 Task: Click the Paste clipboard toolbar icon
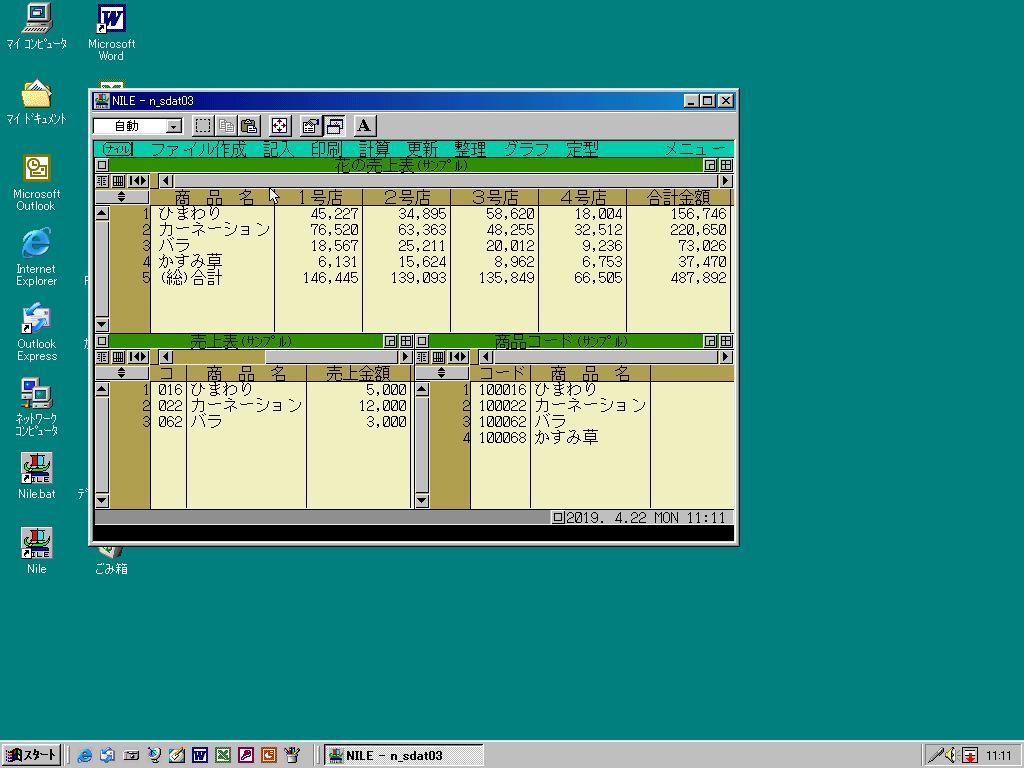coord(249,126)
